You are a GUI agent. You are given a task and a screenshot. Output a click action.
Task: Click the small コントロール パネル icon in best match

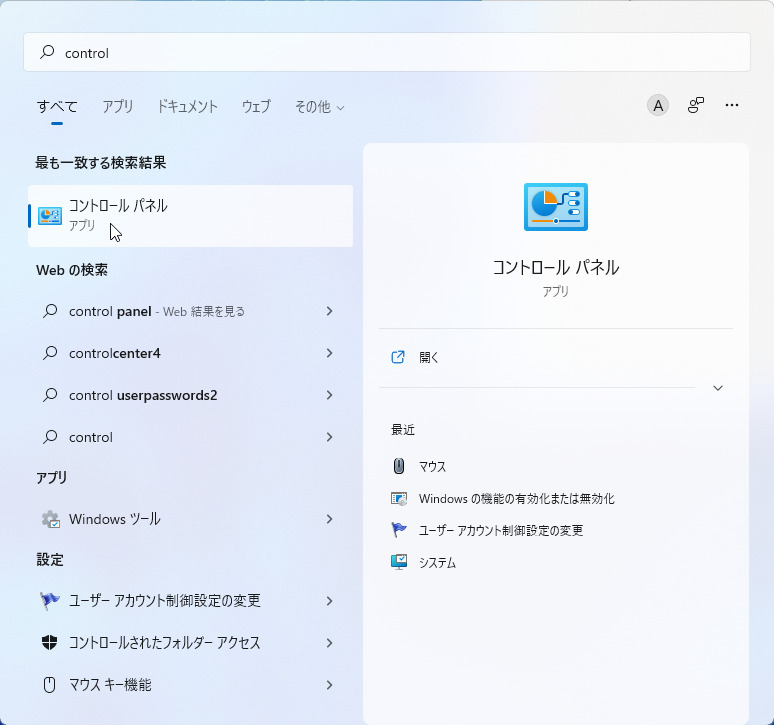(x=50, y=216)
